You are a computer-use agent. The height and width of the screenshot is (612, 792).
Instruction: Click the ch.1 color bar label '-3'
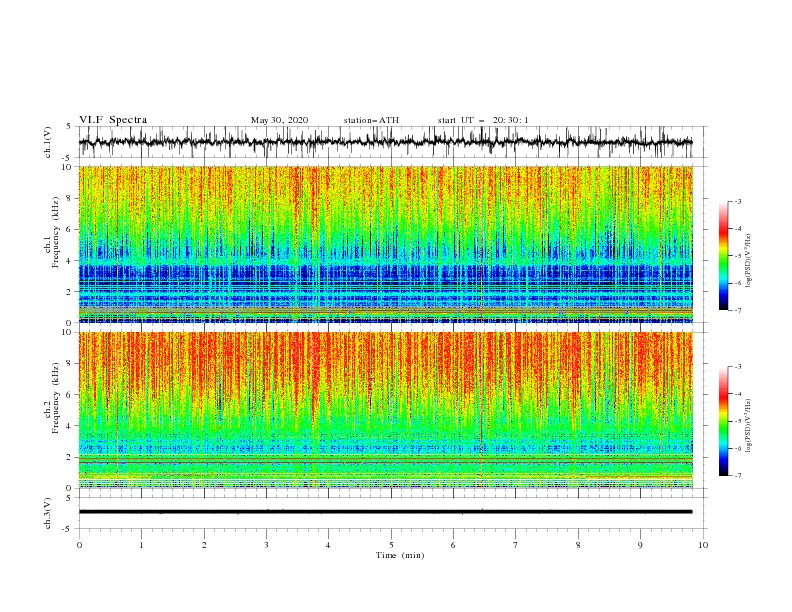737,201
